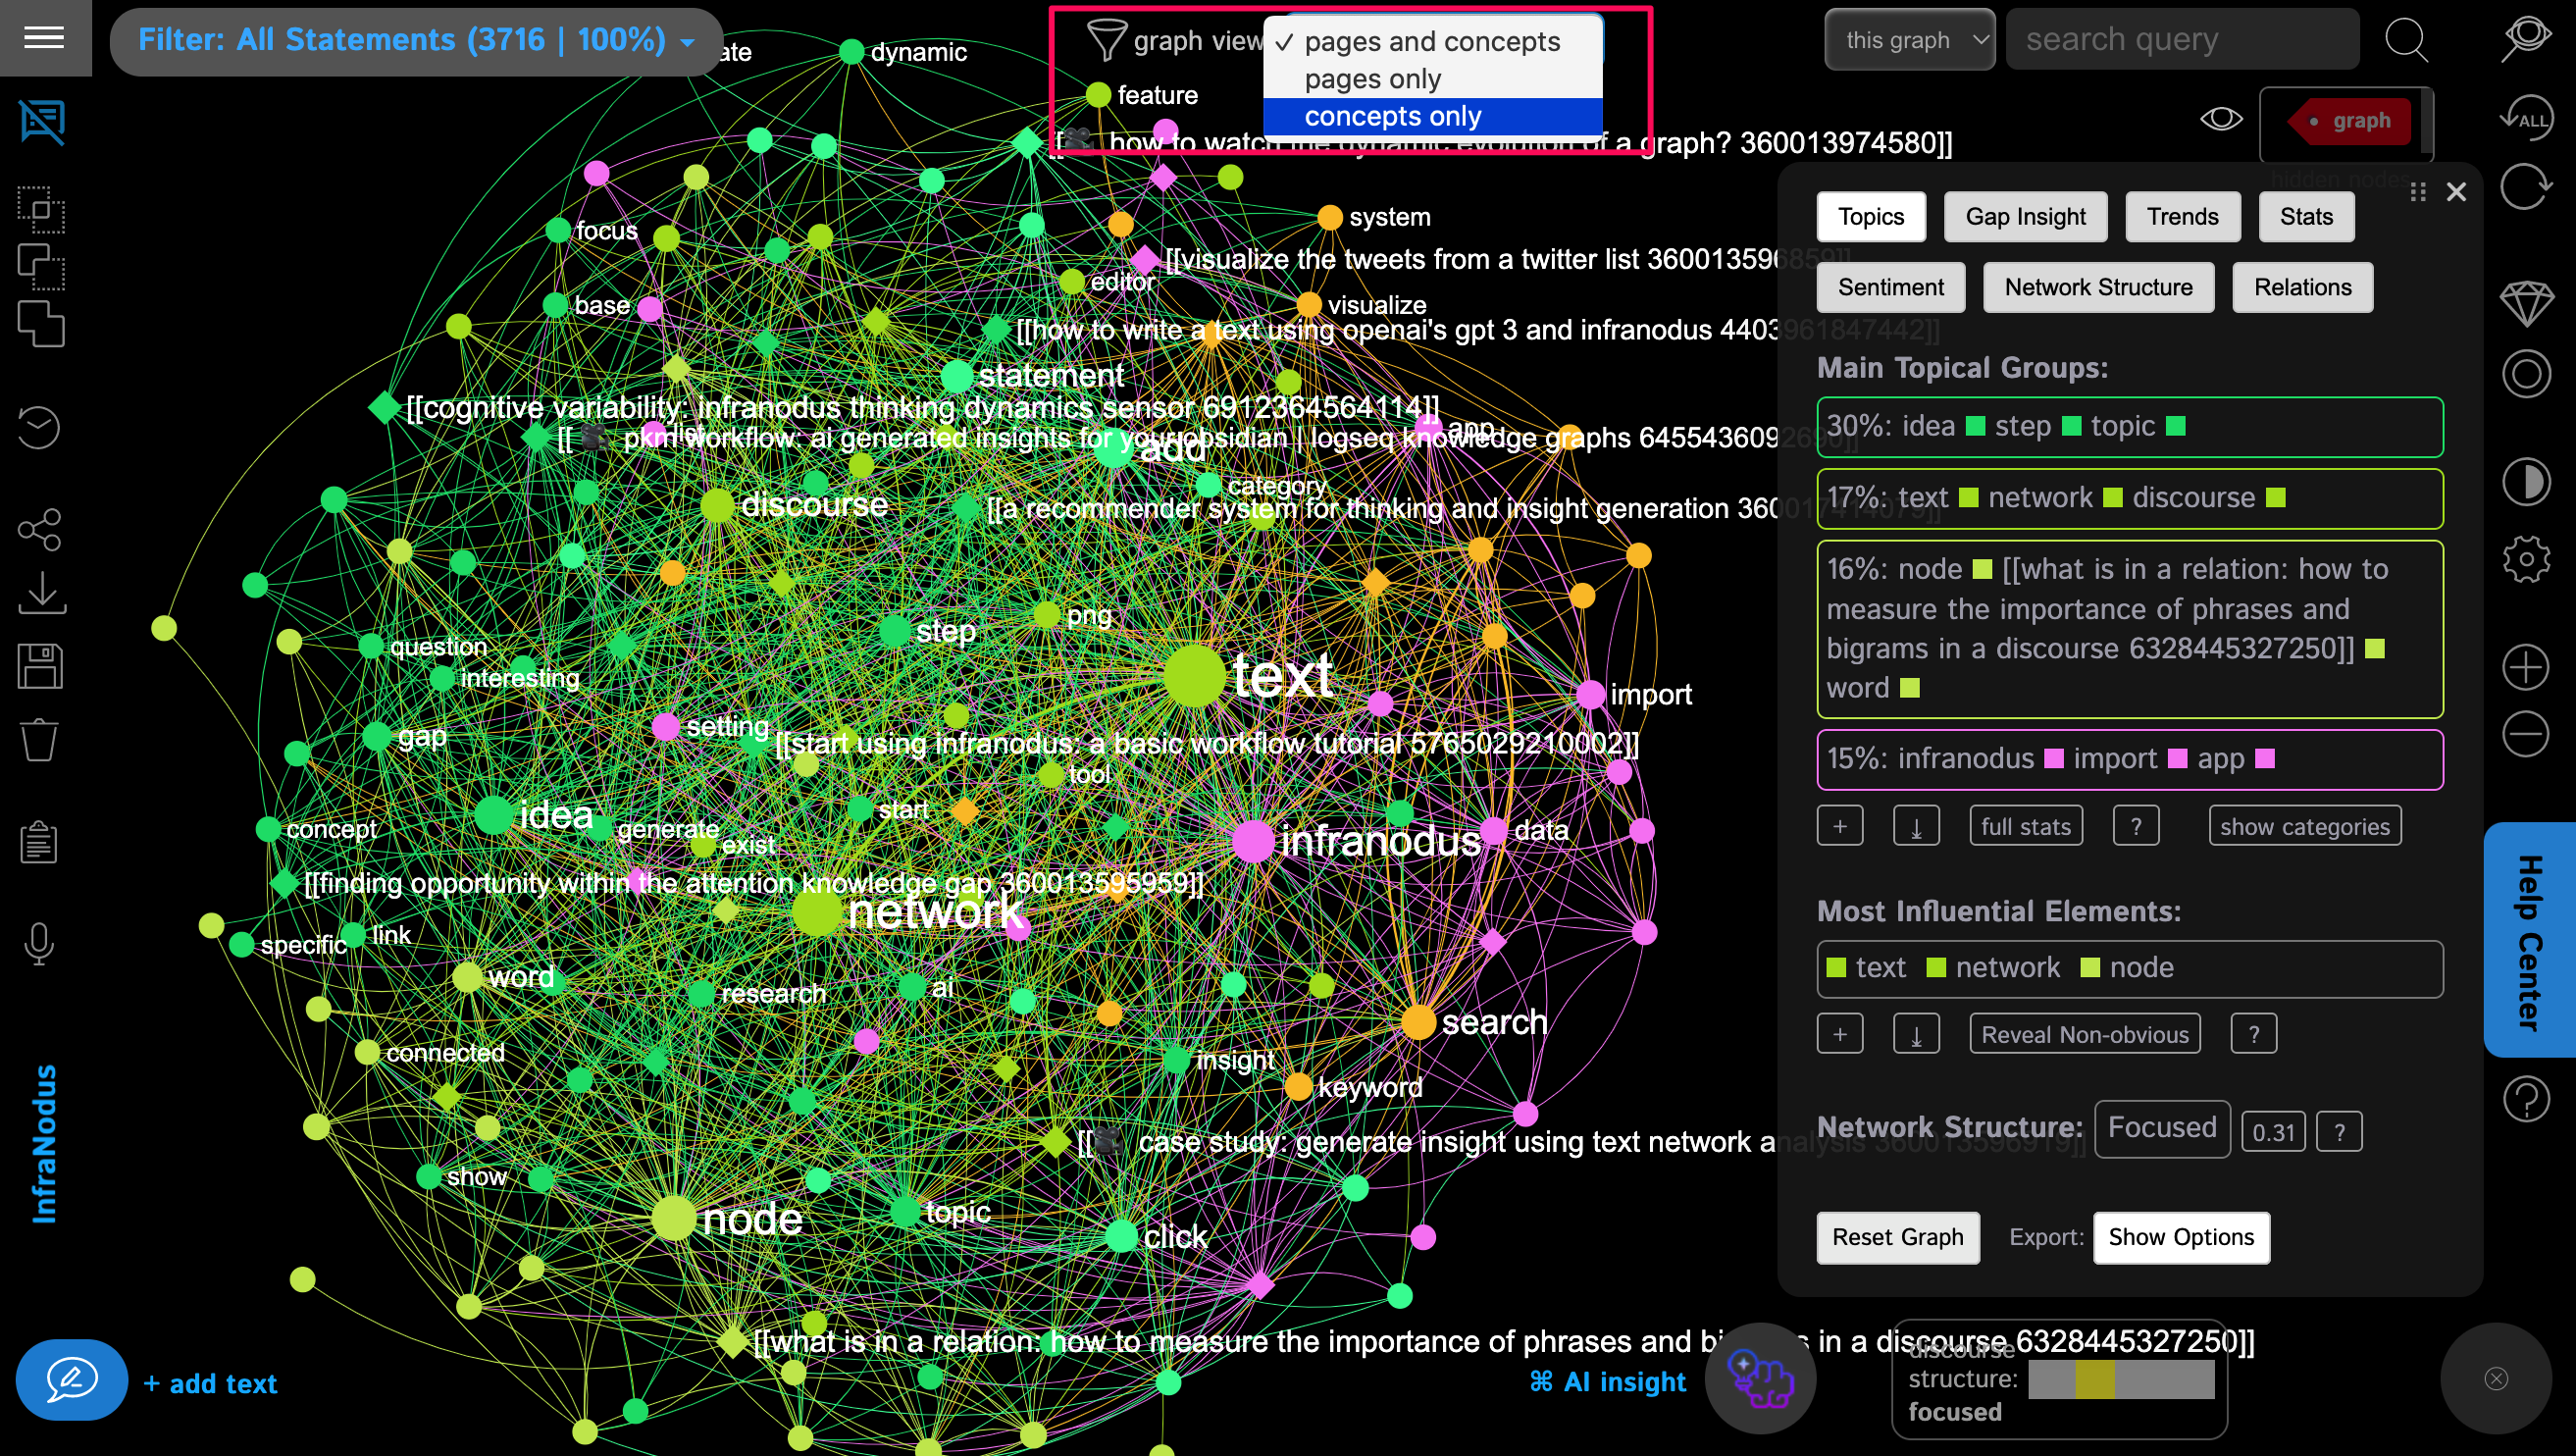
Task: Click the 0.31 modularity value button
Action: (x=2273, y=1132)
